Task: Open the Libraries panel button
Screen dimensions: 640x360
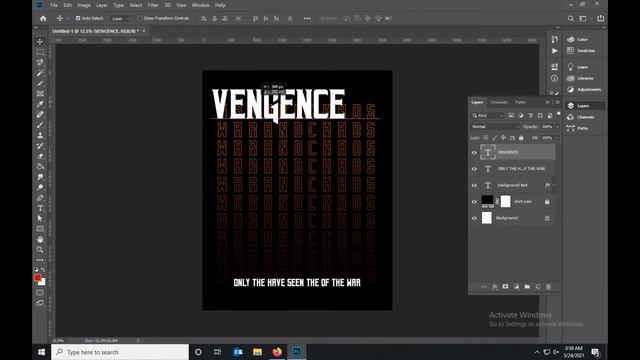Action: pyautogui.click(x=580, y=78)
